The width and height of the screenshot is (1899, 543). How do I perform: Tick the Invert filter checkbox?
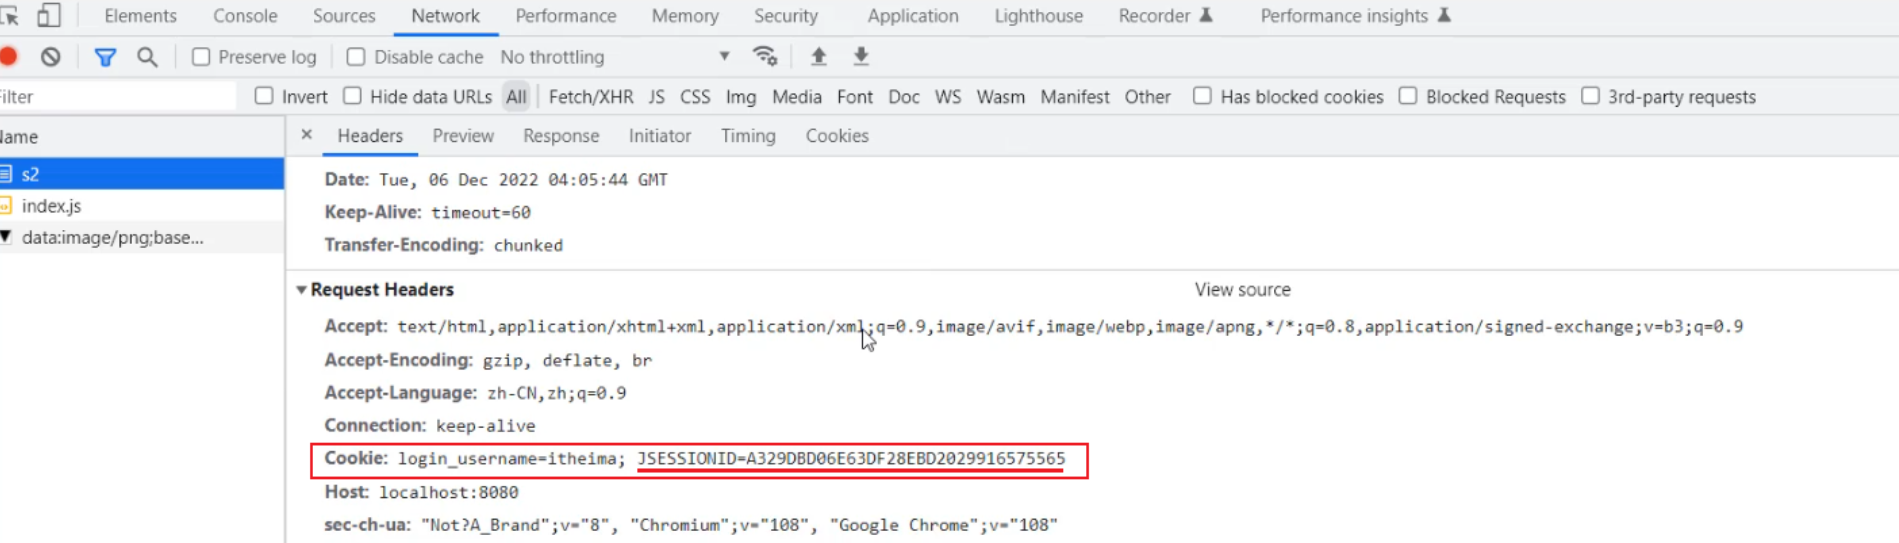click(264, 96)
